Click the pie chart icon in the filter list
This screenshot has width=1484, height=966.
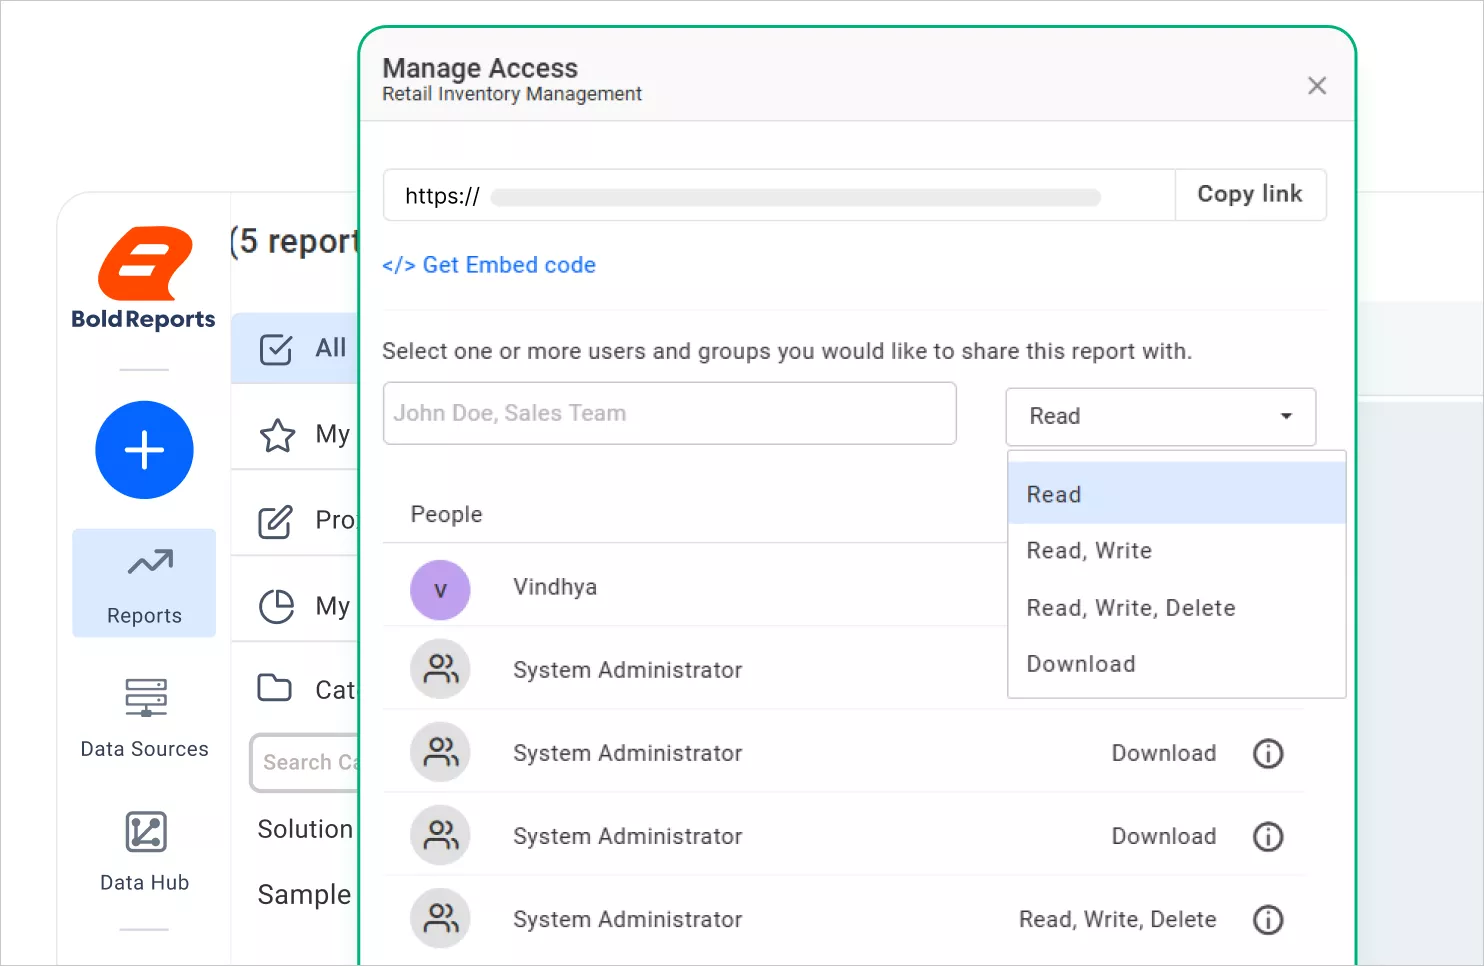[x=276, y=606]
